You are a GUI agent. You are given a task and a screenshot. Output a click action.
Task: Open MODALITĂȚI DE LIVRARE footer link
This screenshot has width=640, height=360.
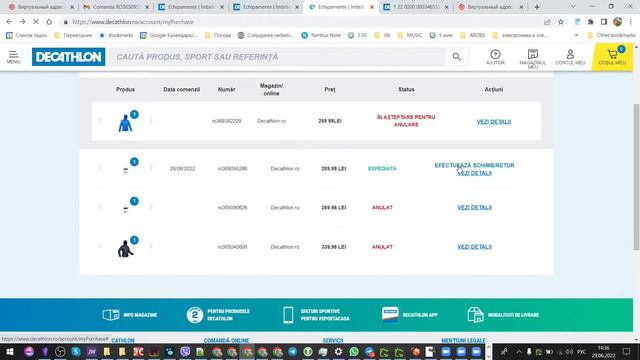503,315
